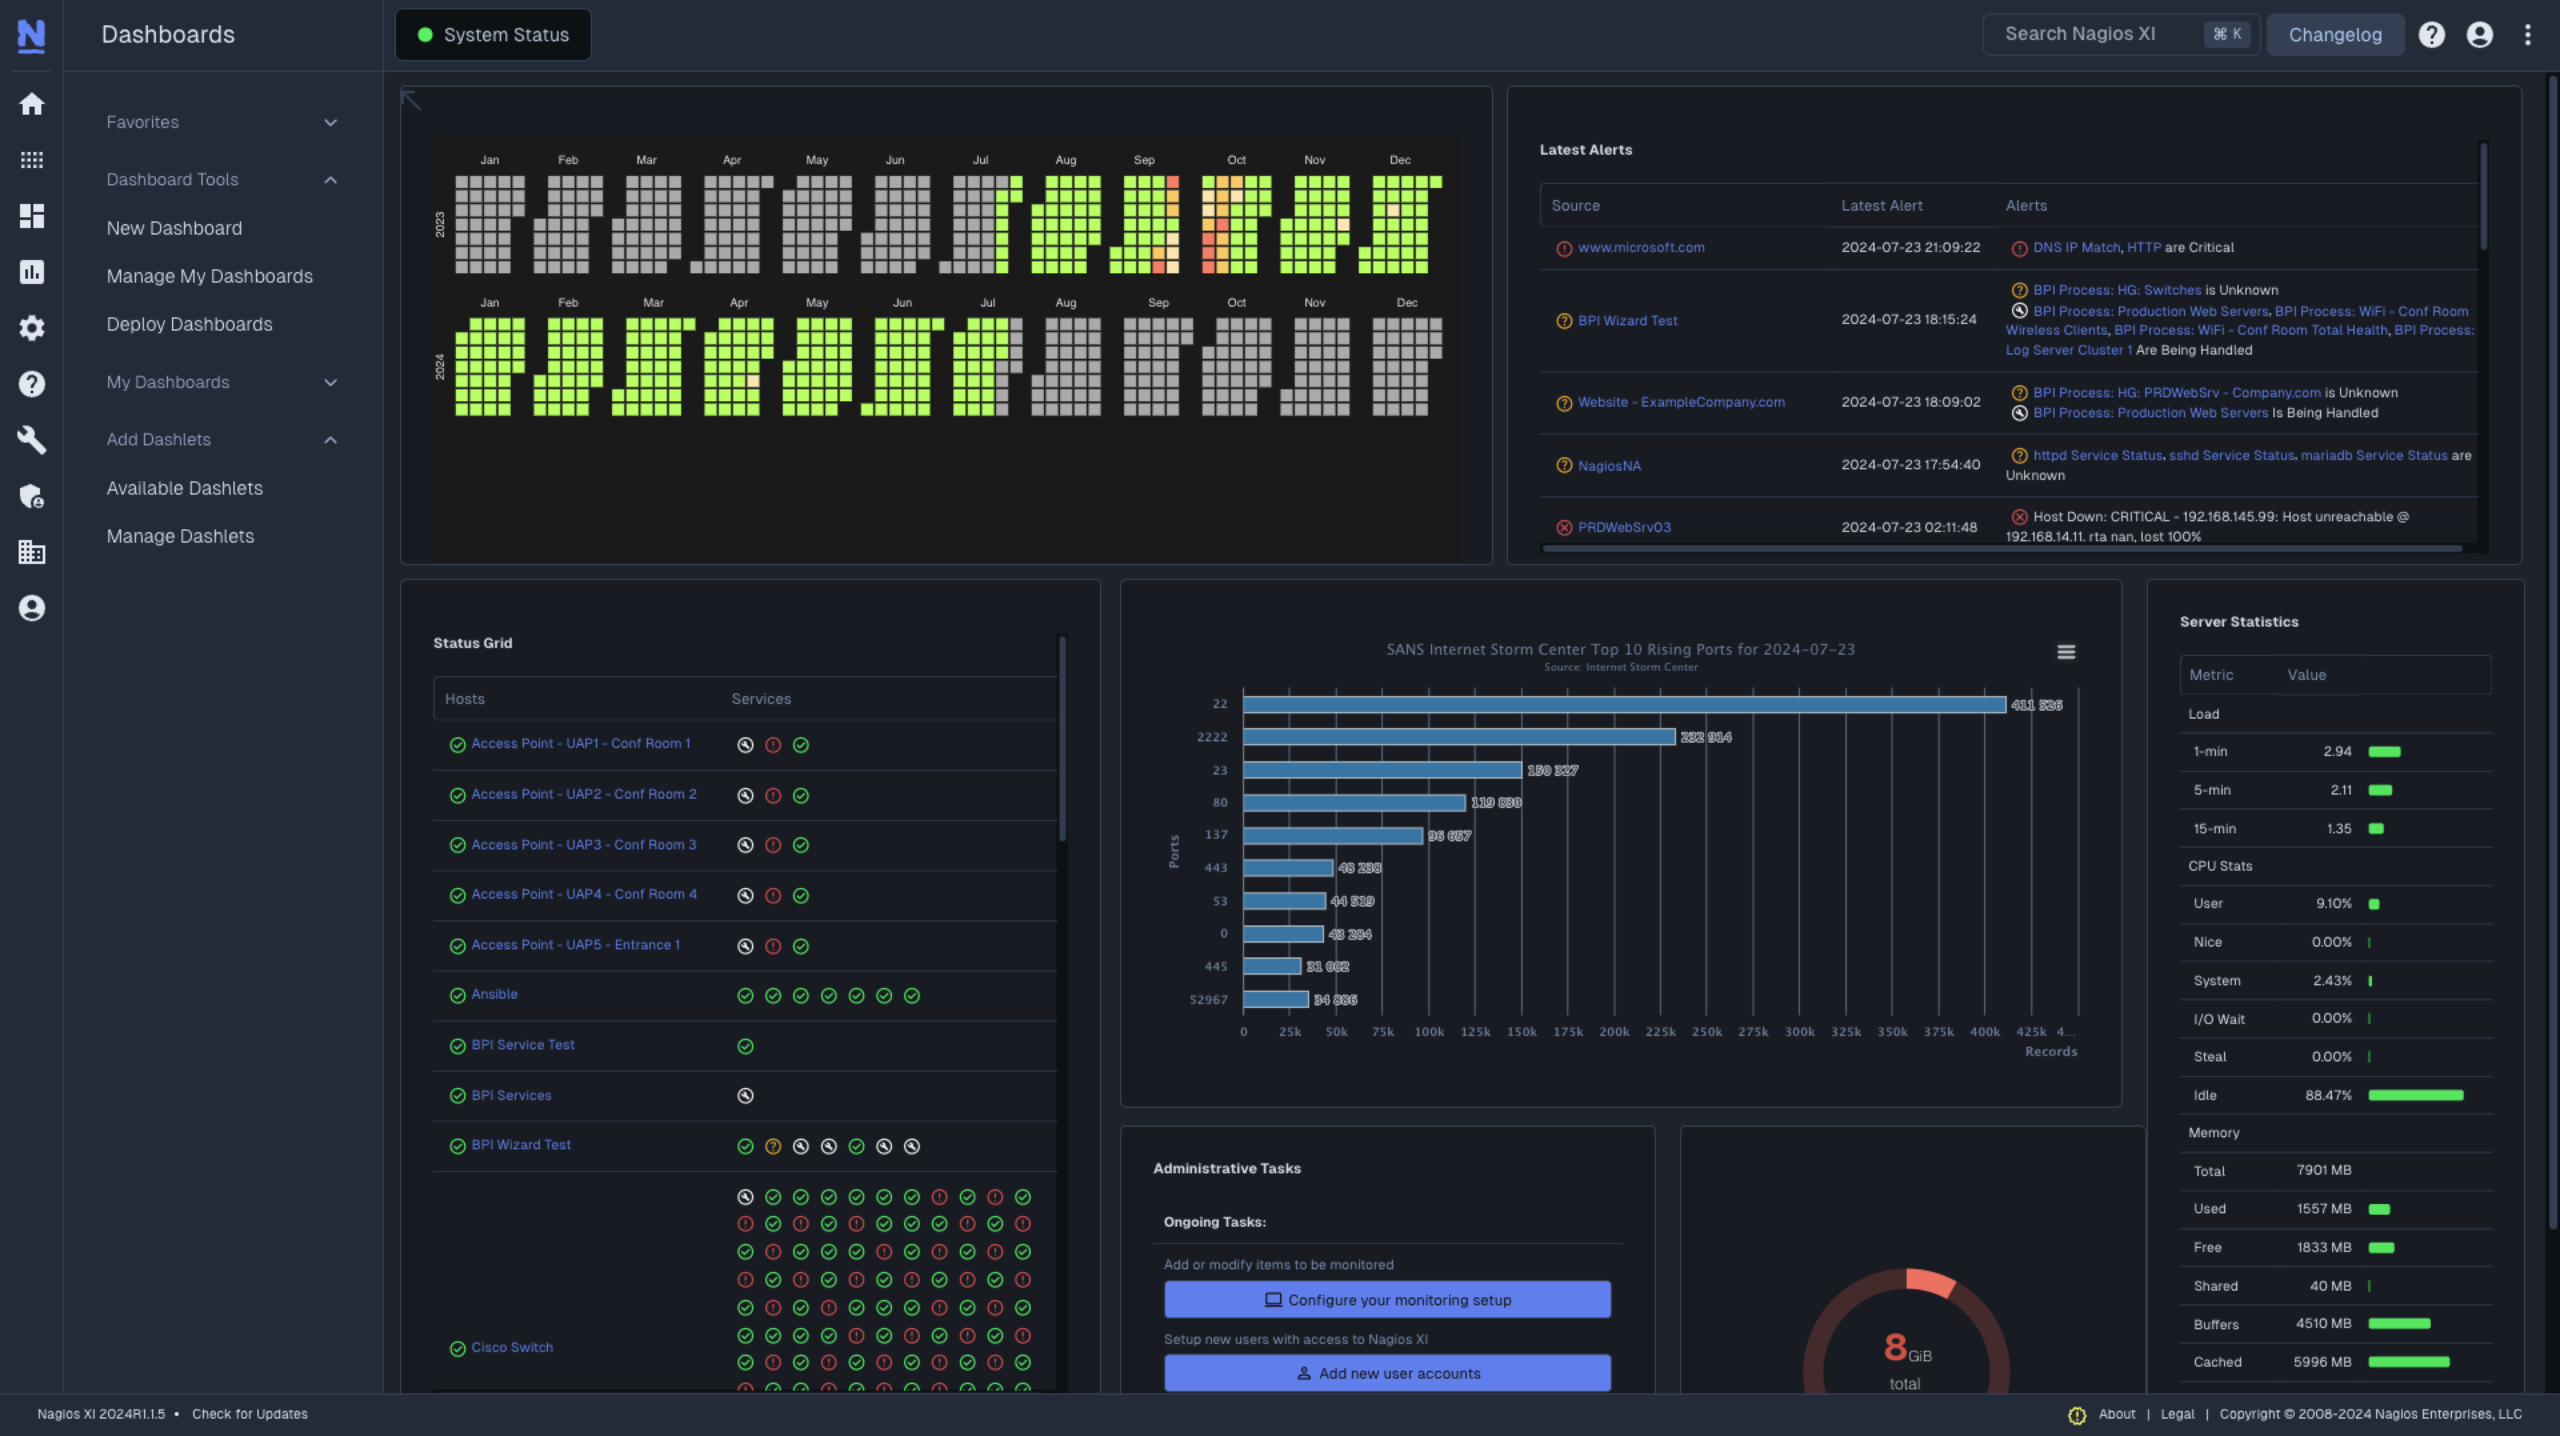Open the three-dot overflow menu in header

2528,34
